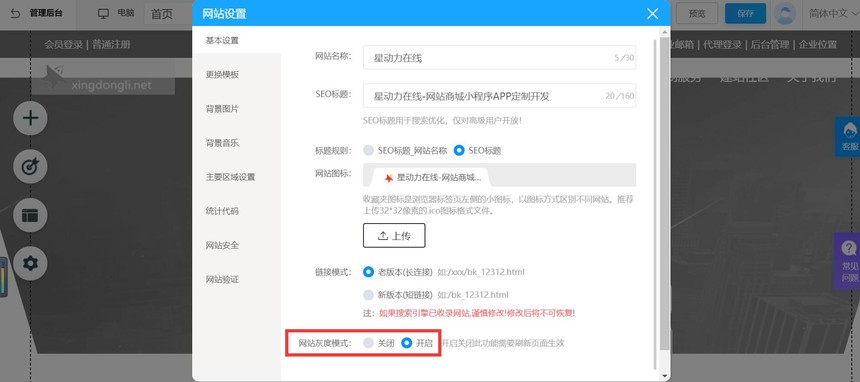The height and width of the screenshot is (382, 860).
Task: Click the 普通注册 link
Action: [x=111, y=44]
